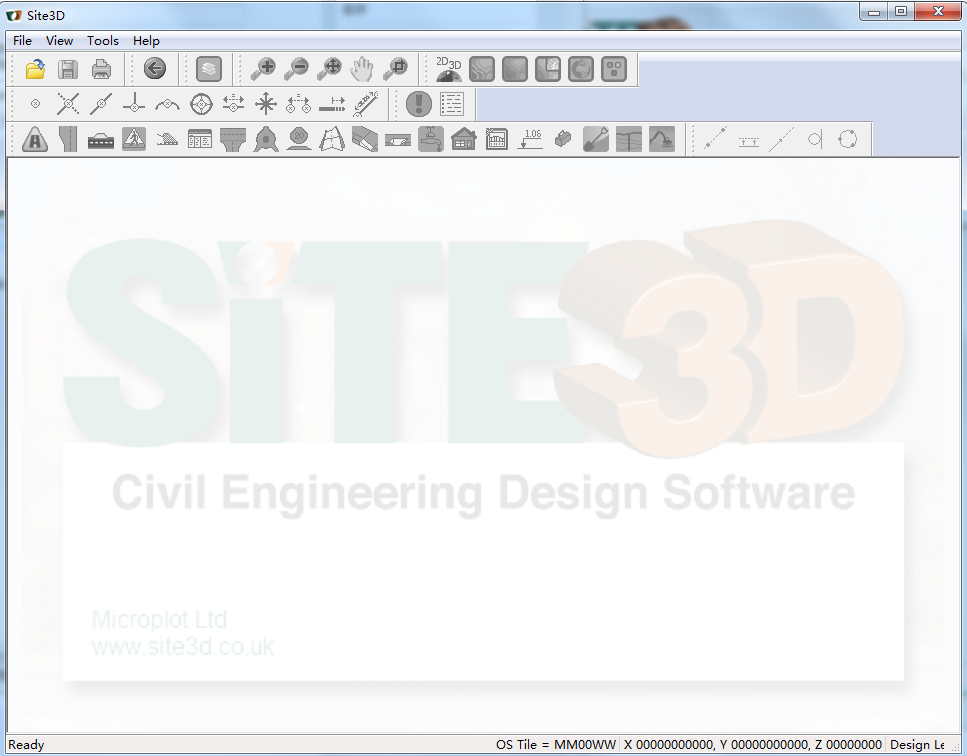Click the pipe in trench icon
Image resolution: width=967 pixels, height=756 pixels.
click(x=398, y=139)
